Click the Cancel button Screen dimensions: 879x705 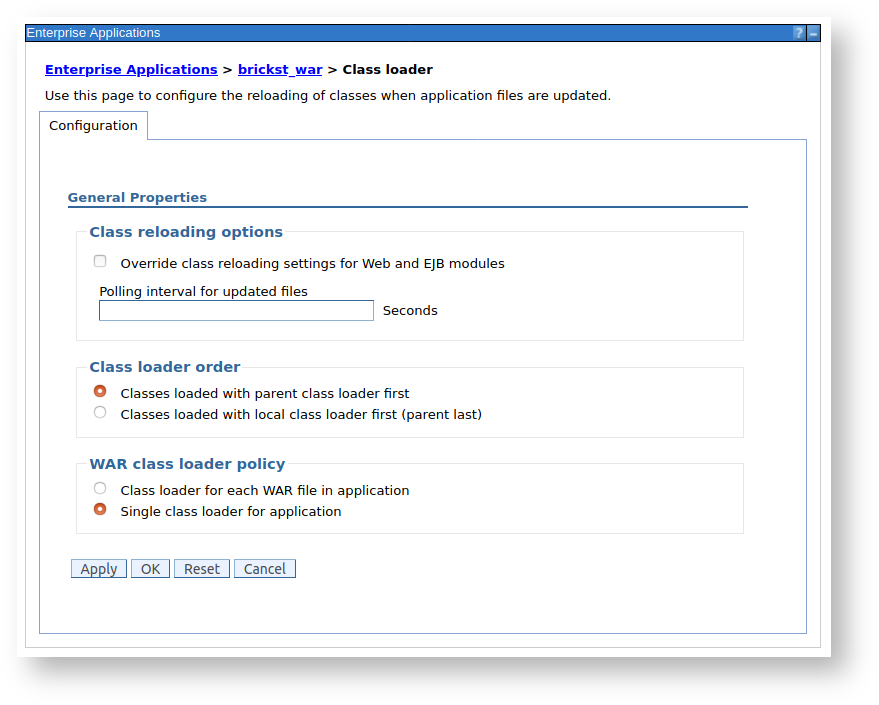tap(264, 568)
